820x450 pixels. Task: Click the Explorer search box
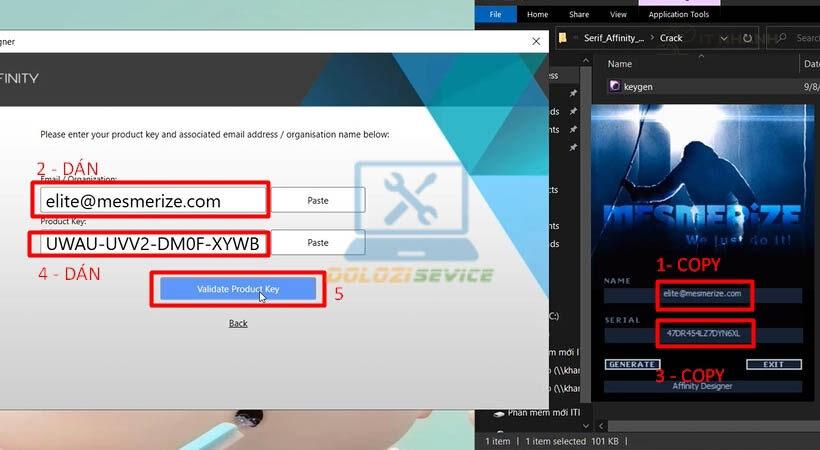pyautogui.click(x=795, y=38)
